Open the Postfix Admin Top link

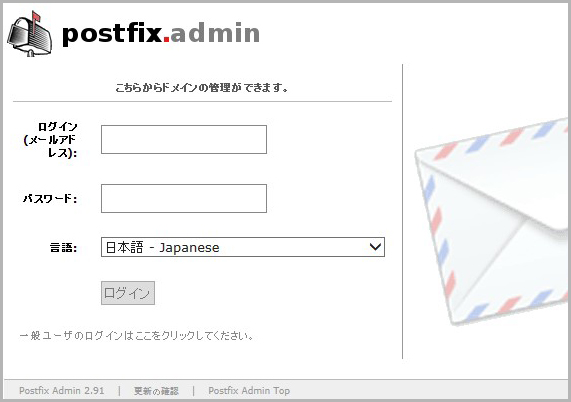(249, 391)
